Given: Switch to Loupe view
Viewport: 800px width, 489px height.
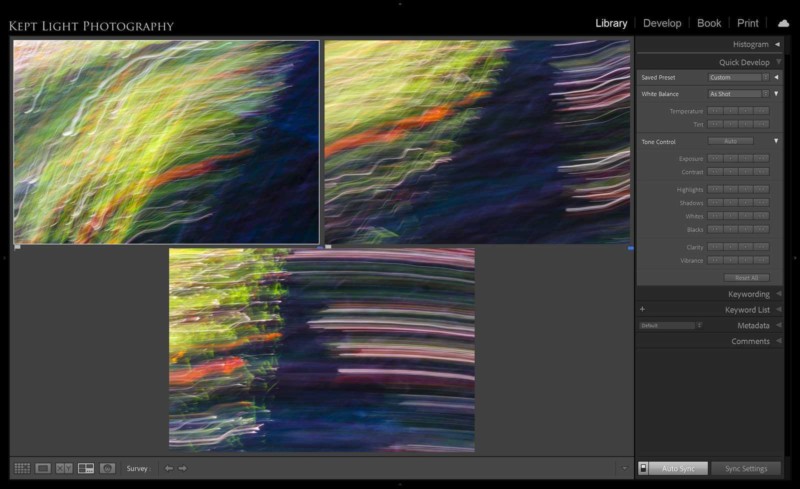Looking at the screenshot, I should click(43, 468).
